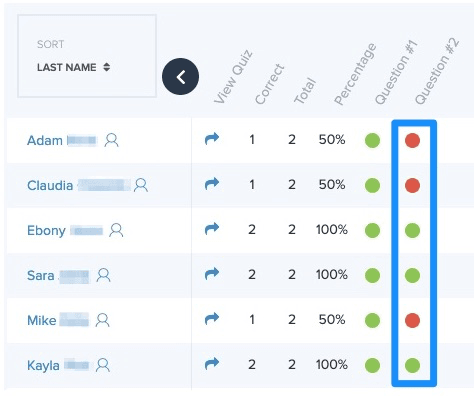View Claudia's quiz with the share arrow
This screenshot has height=396, width=474.
click(212, 183)
